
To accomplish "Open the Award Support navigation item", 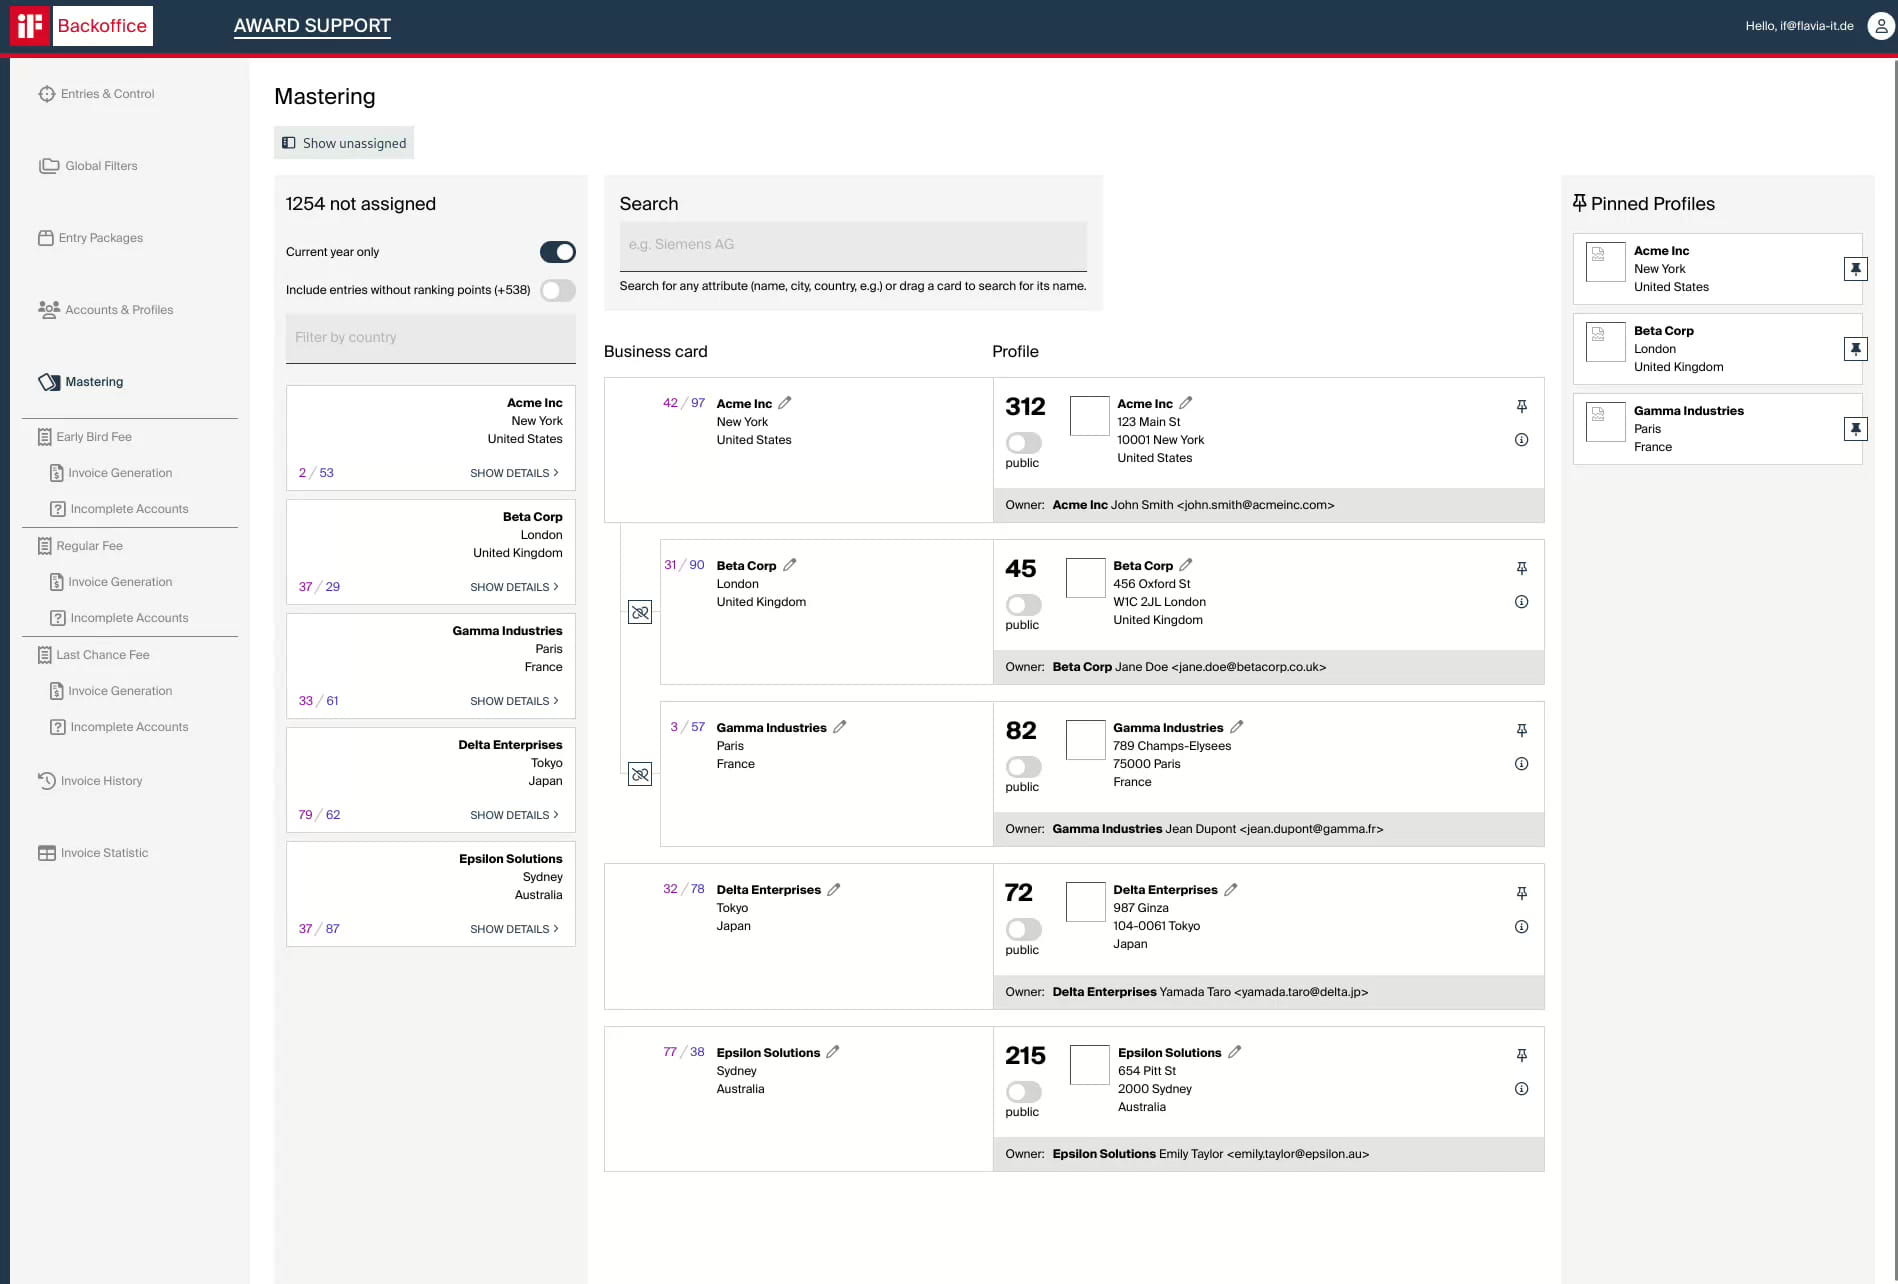I will 312,26.
